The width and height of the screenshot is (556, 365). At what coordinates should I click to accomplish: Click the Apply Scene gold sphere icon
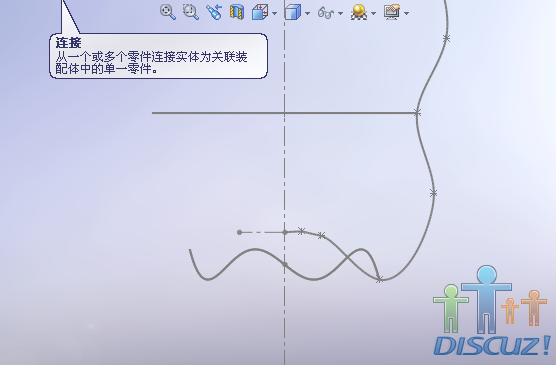359,12
